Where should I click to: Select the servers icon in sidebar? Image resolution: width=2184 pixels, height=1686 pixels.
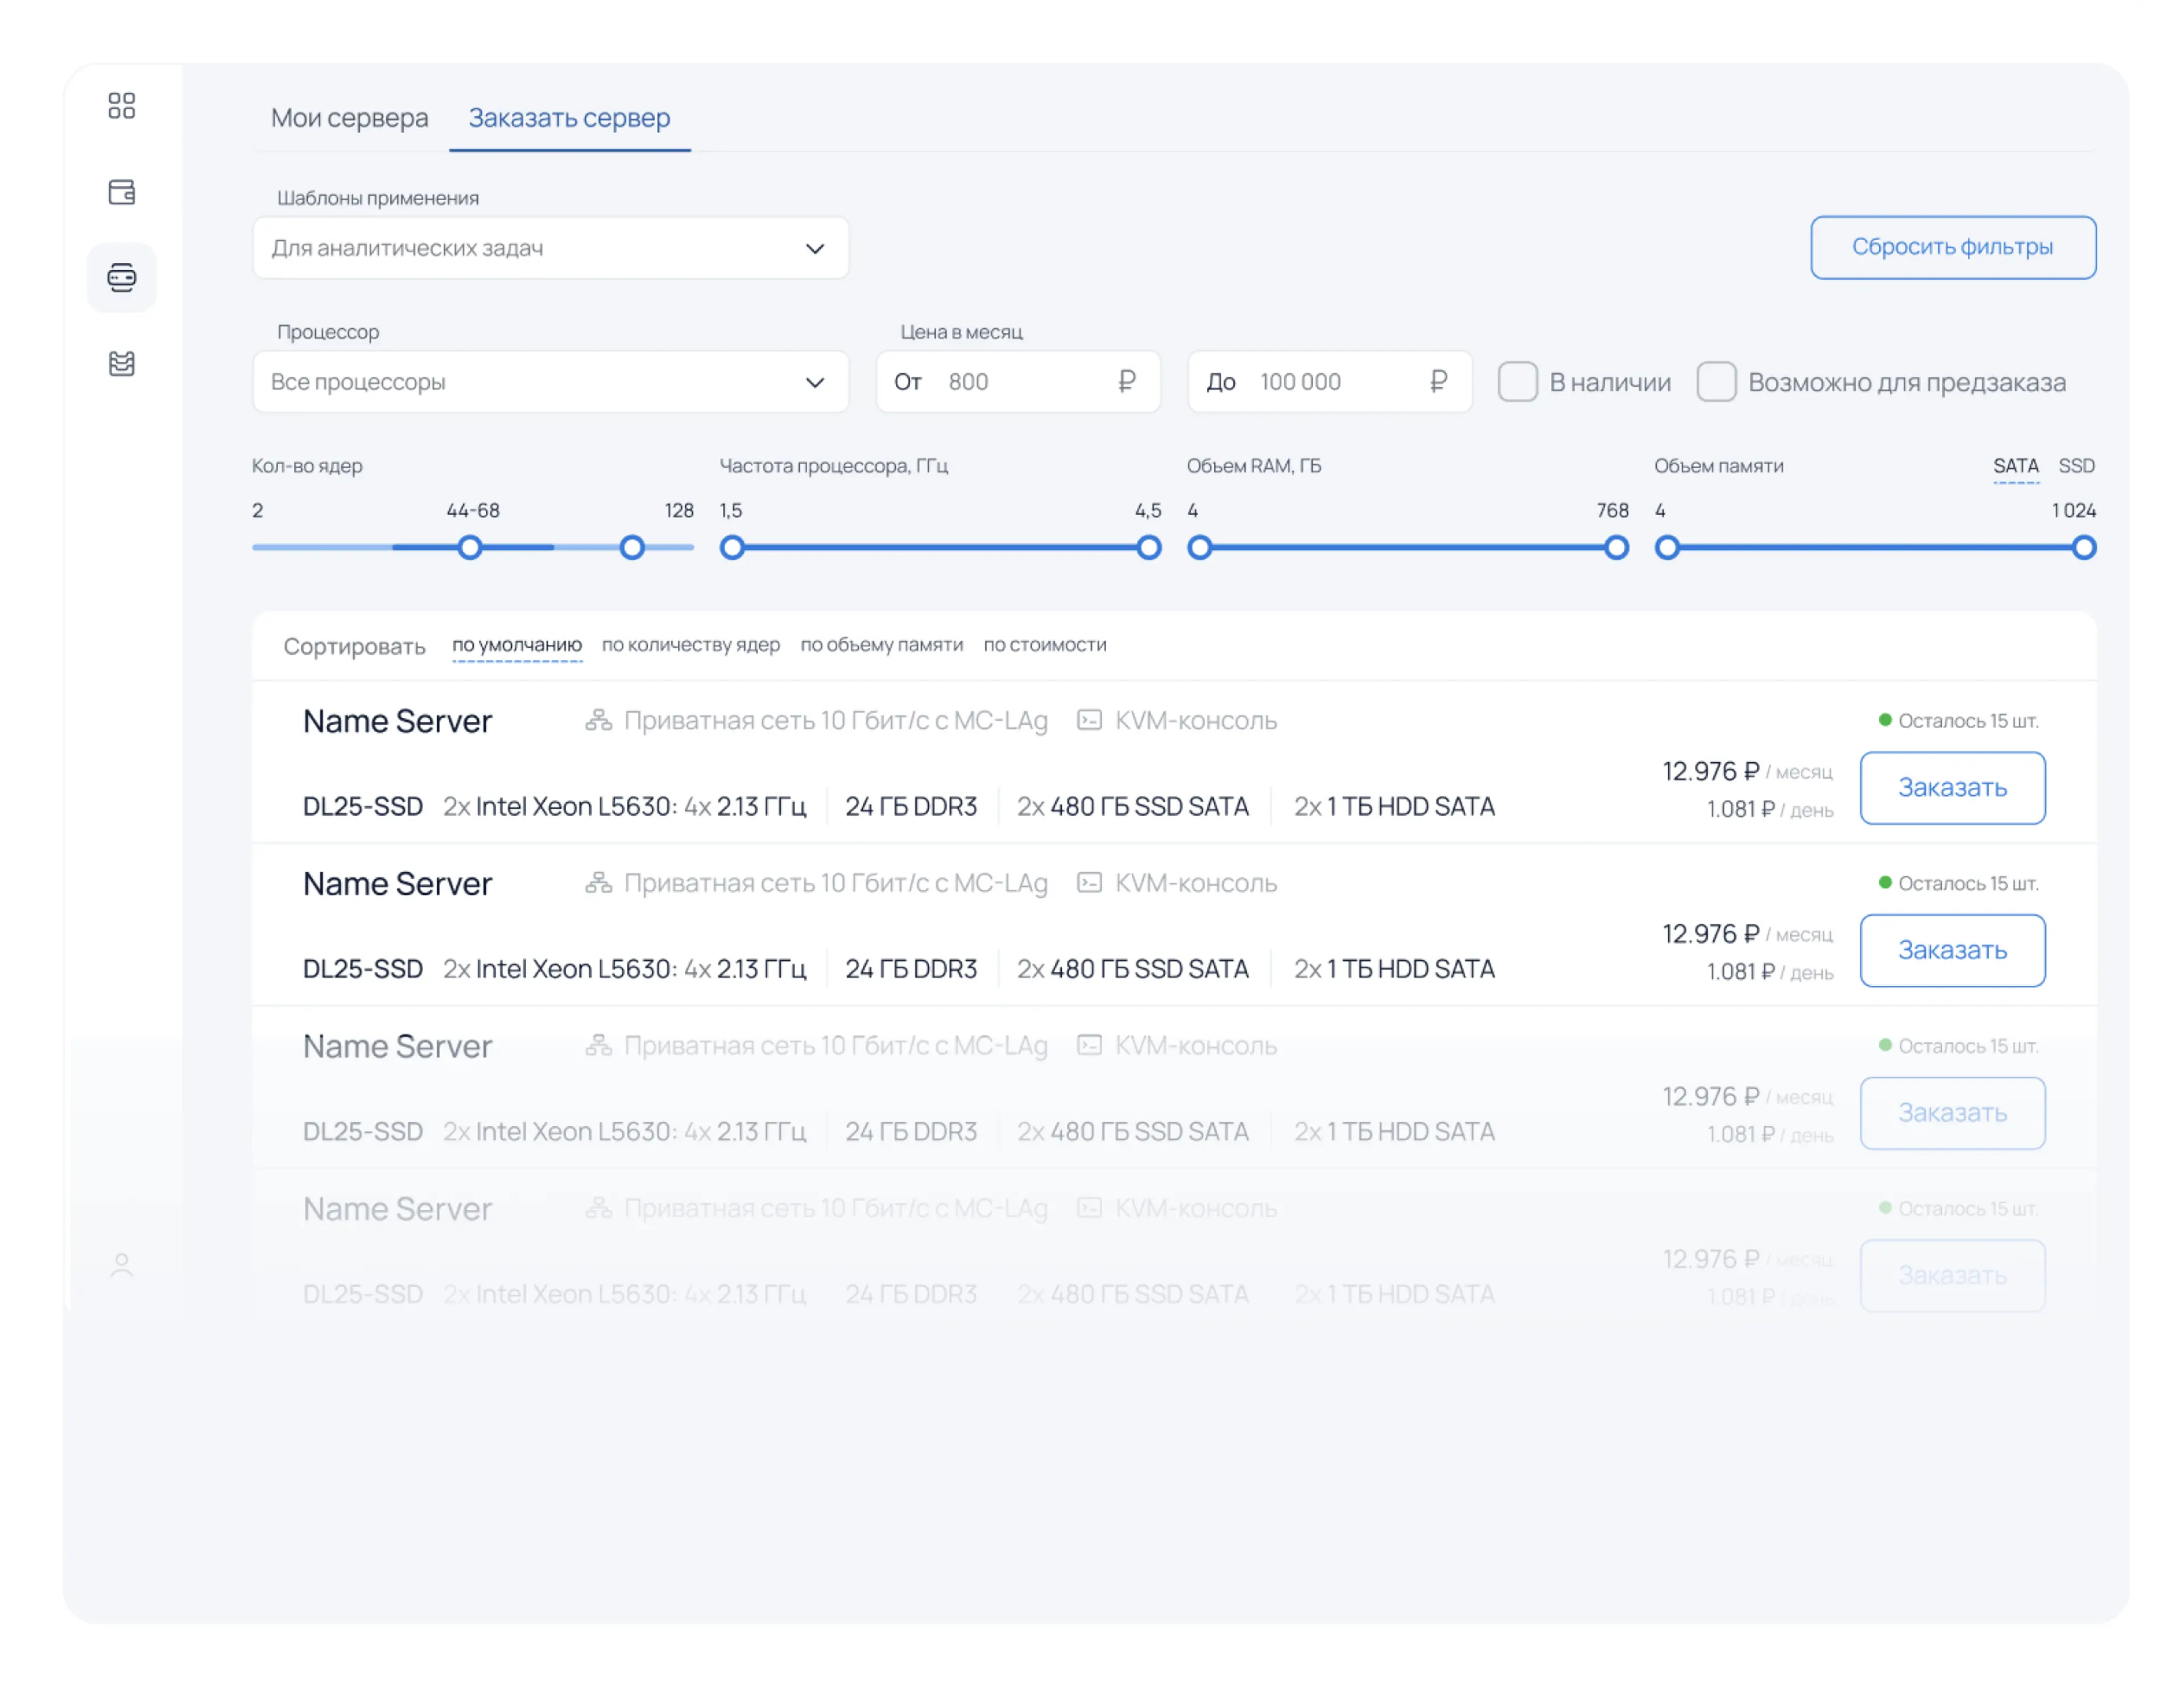coord(121,278)
